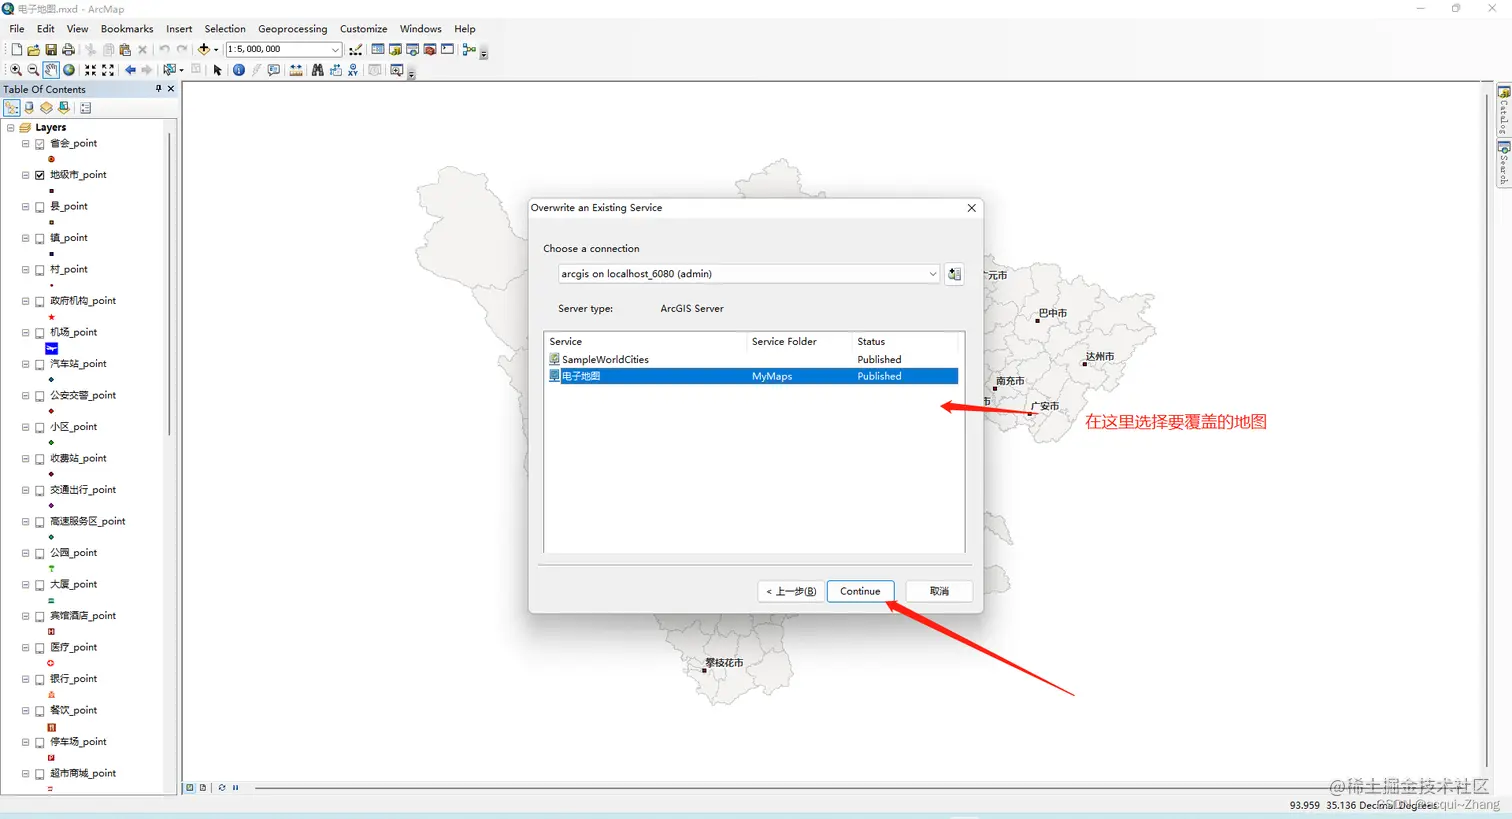The image size is (1512, 819).
Task: Open Add Data dropdown arrow
Action: click(216, 49)
